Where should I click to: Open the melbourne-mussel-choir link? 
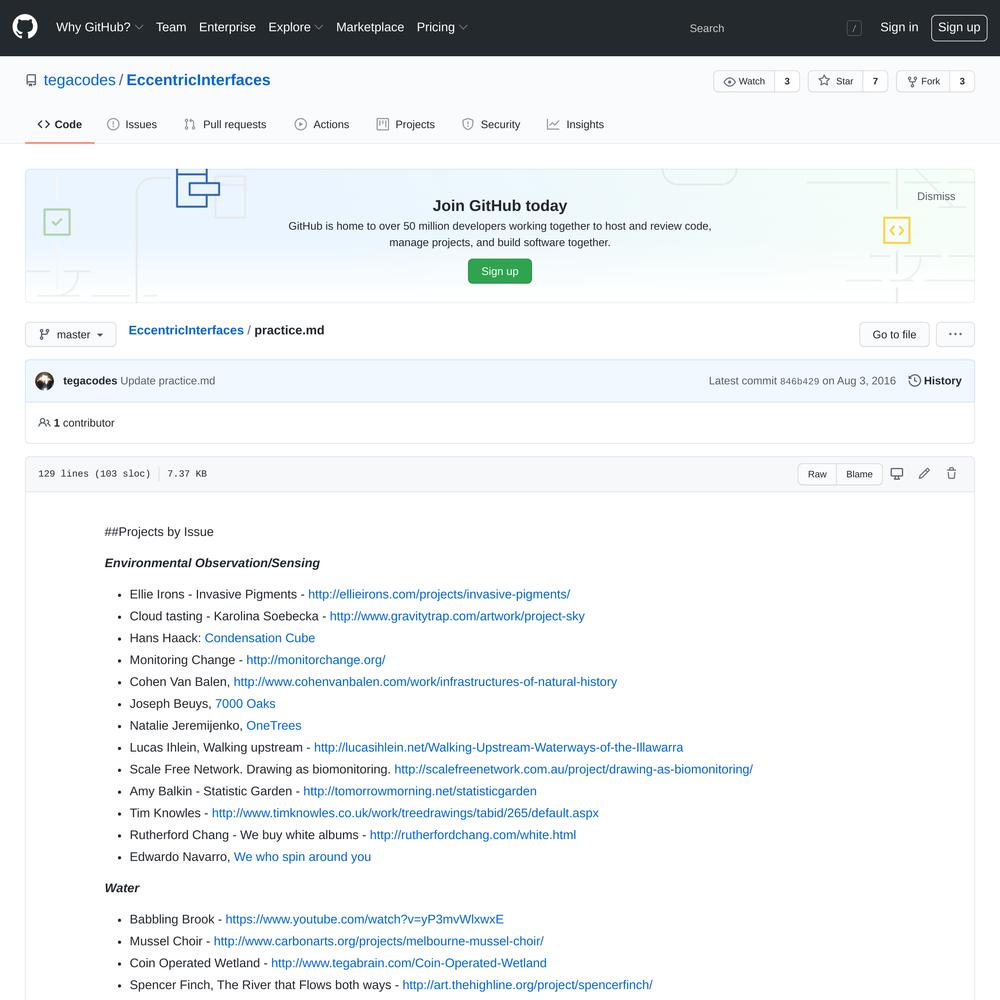click(378, 941)
